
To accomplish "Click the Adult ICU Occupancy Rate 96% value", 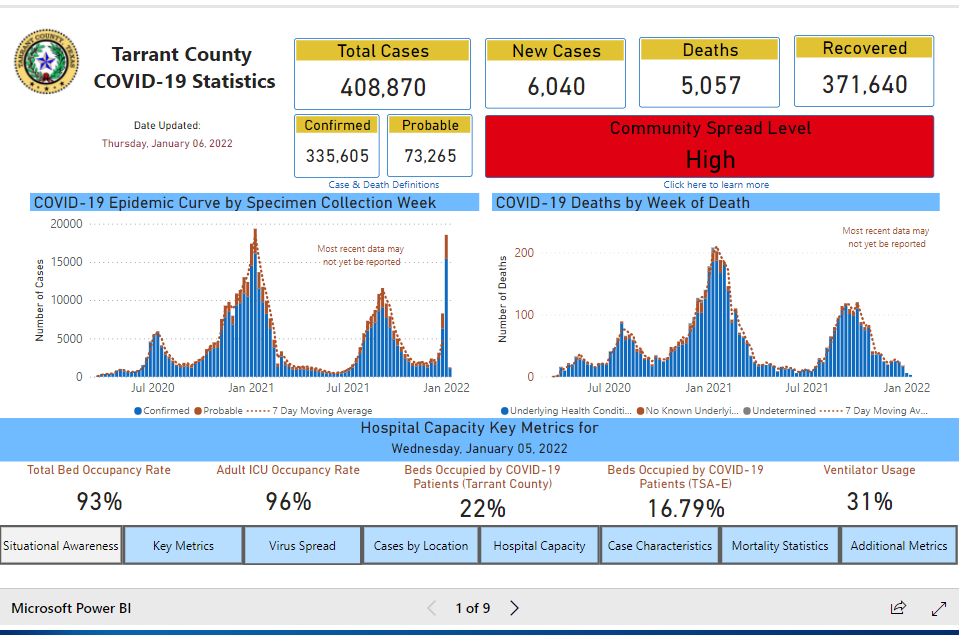I will pyautogui.click(x=288, y=502).
